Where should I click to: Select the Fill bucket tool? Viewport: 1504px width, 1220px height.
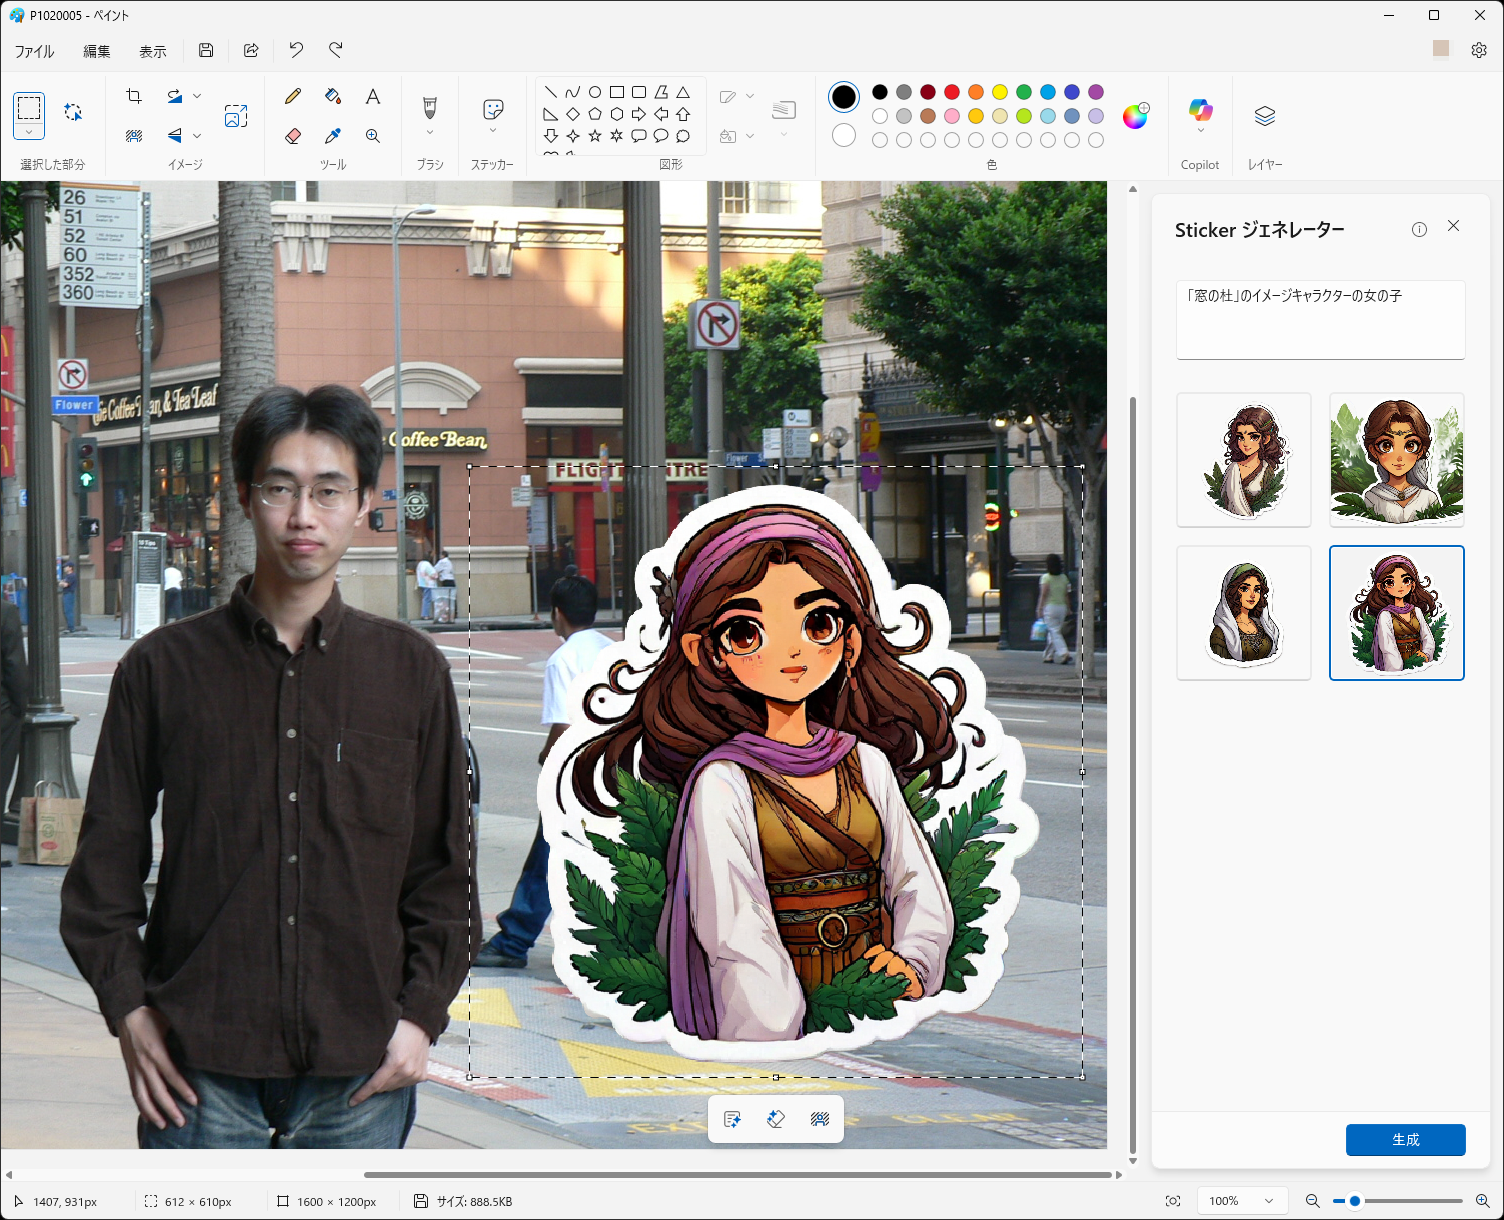(333, 96)
